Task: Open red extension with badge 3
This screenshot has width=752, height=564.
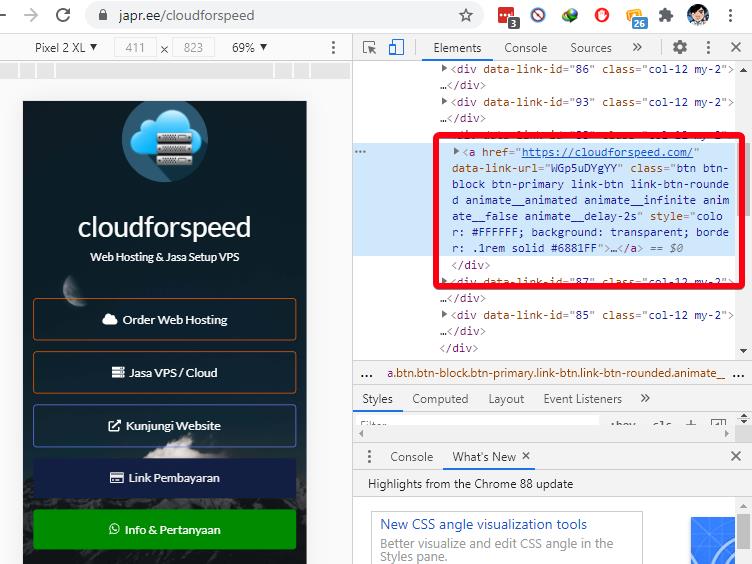Action: pyautogui.click(x=507, y=16)
